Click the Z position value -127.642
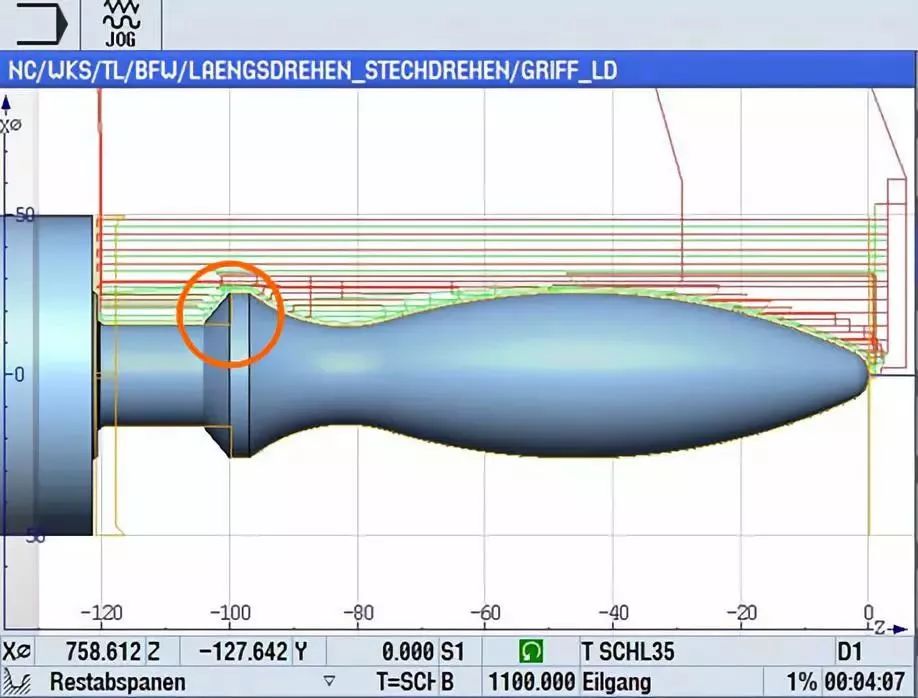 click(244, 652)
